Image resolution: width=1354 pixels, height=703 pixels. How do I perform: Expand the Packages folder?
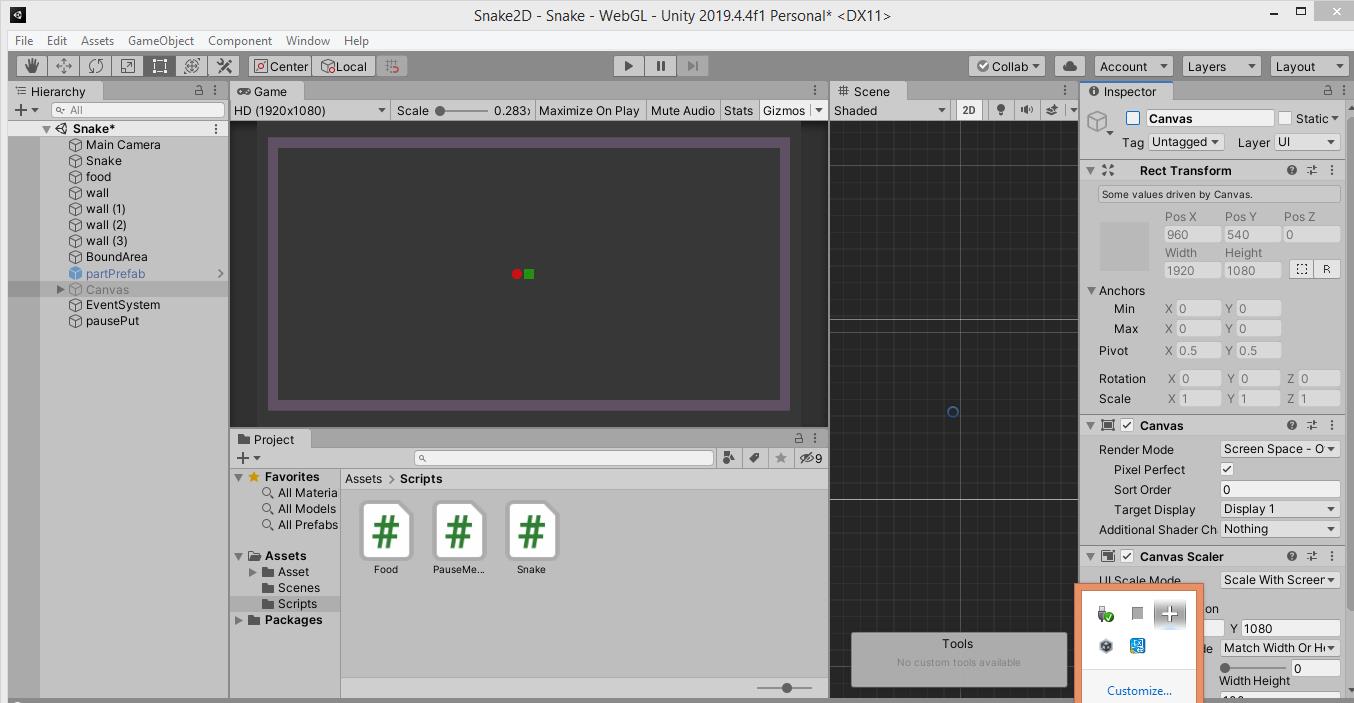[239, 620]
